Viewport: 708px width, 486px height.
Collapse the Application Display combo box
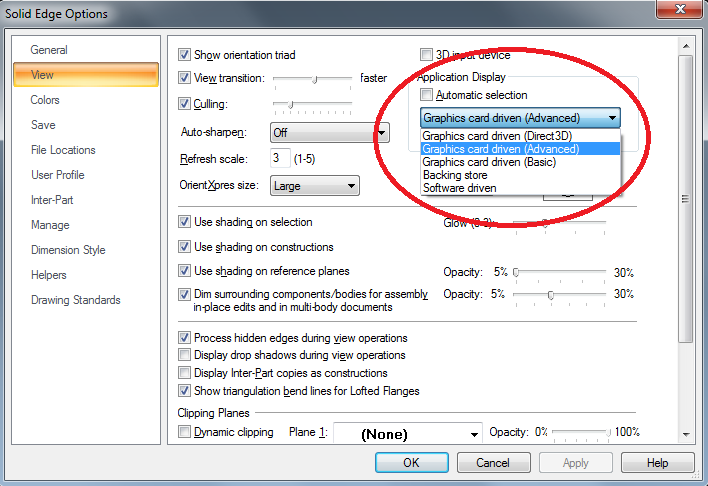click(520, 118)
